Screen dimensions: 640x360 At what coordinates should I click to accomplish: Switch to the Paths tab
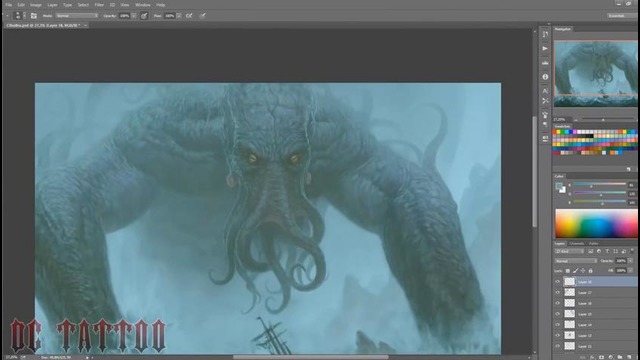(593, 244)
